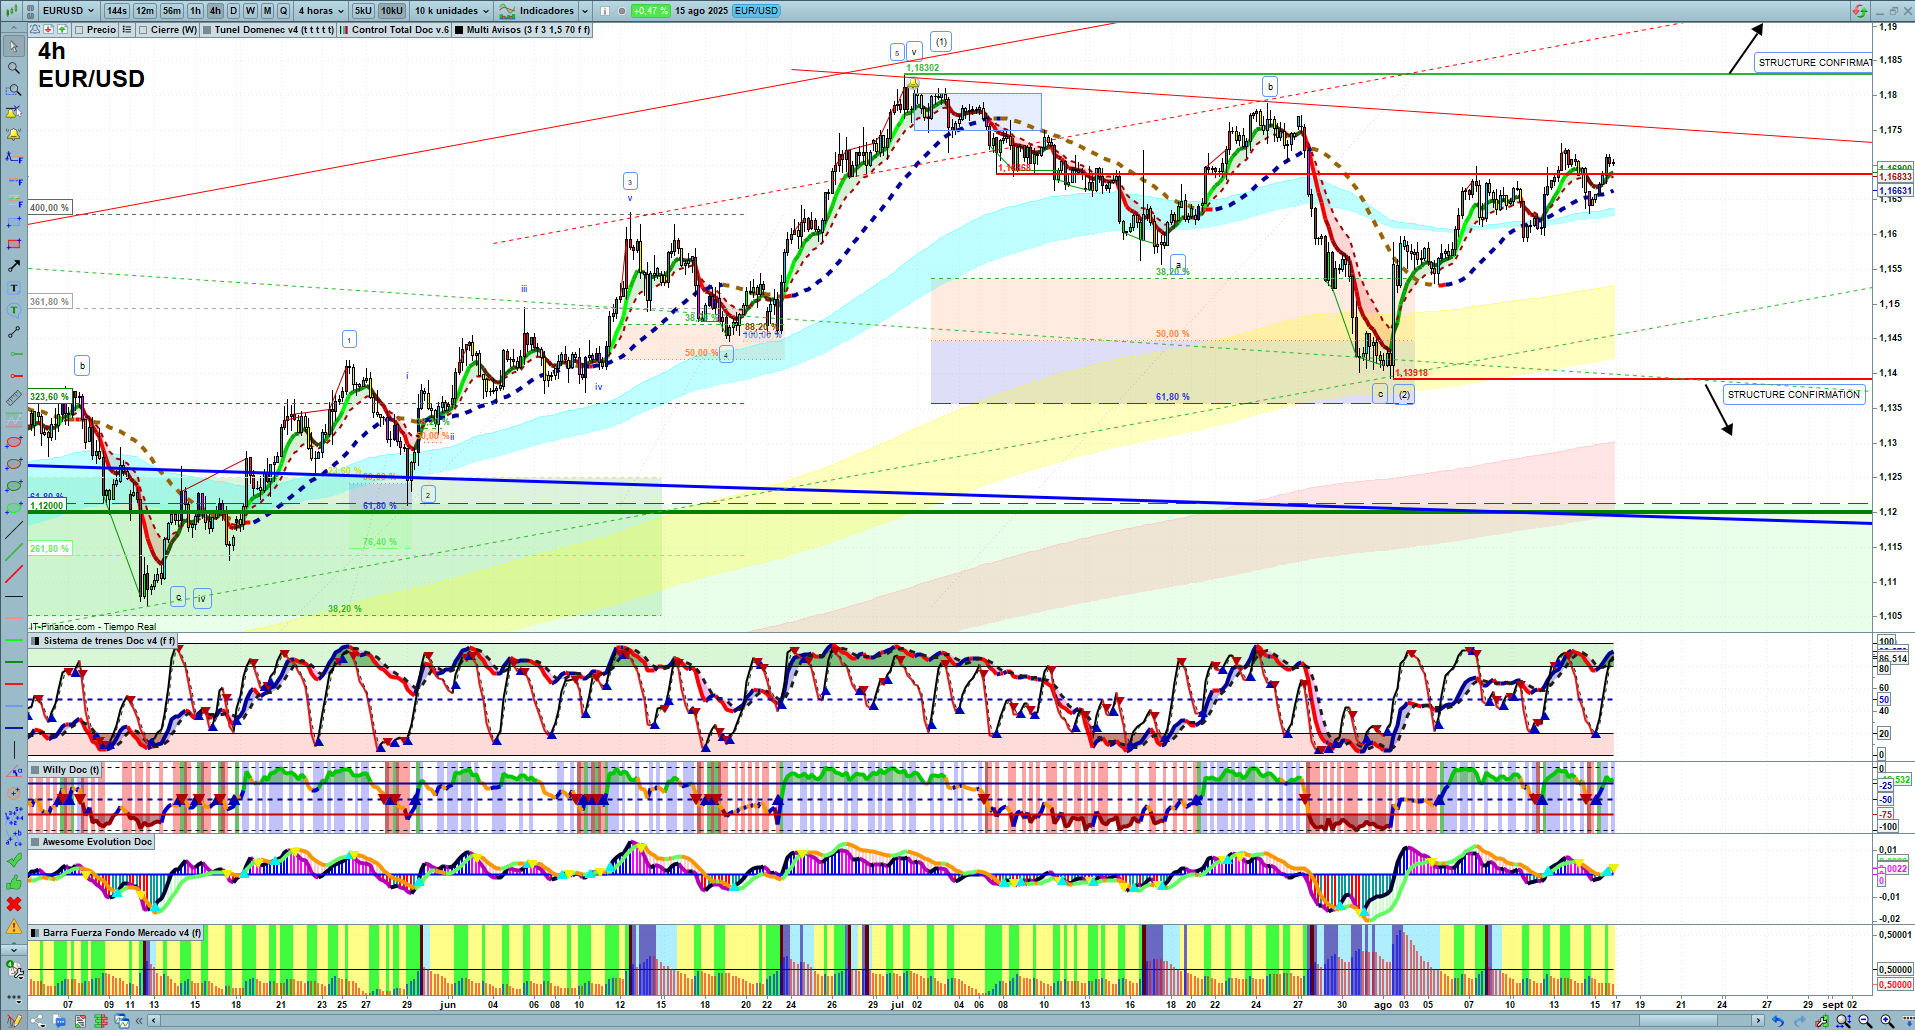Open the 10 k unidades dropdown

pyautogui.click(x=452, y=11)
